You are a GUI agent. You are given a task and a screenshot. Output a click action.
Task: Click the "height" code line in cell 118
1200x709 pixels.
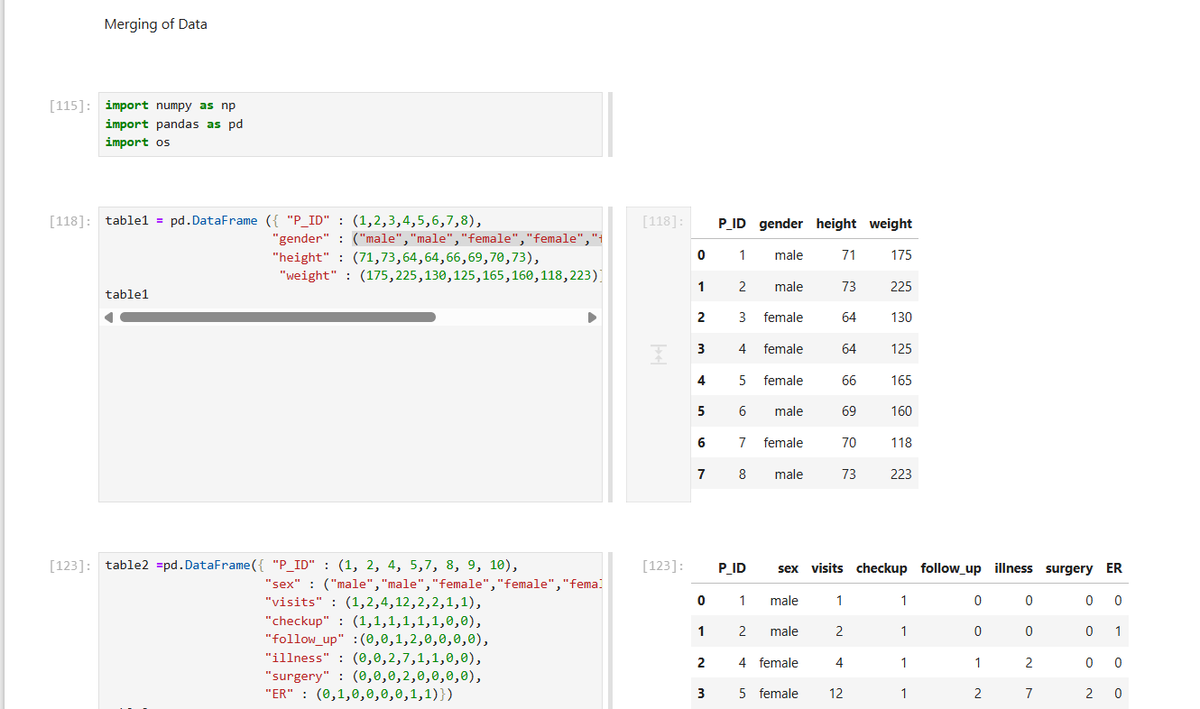[x=405, y=257]
